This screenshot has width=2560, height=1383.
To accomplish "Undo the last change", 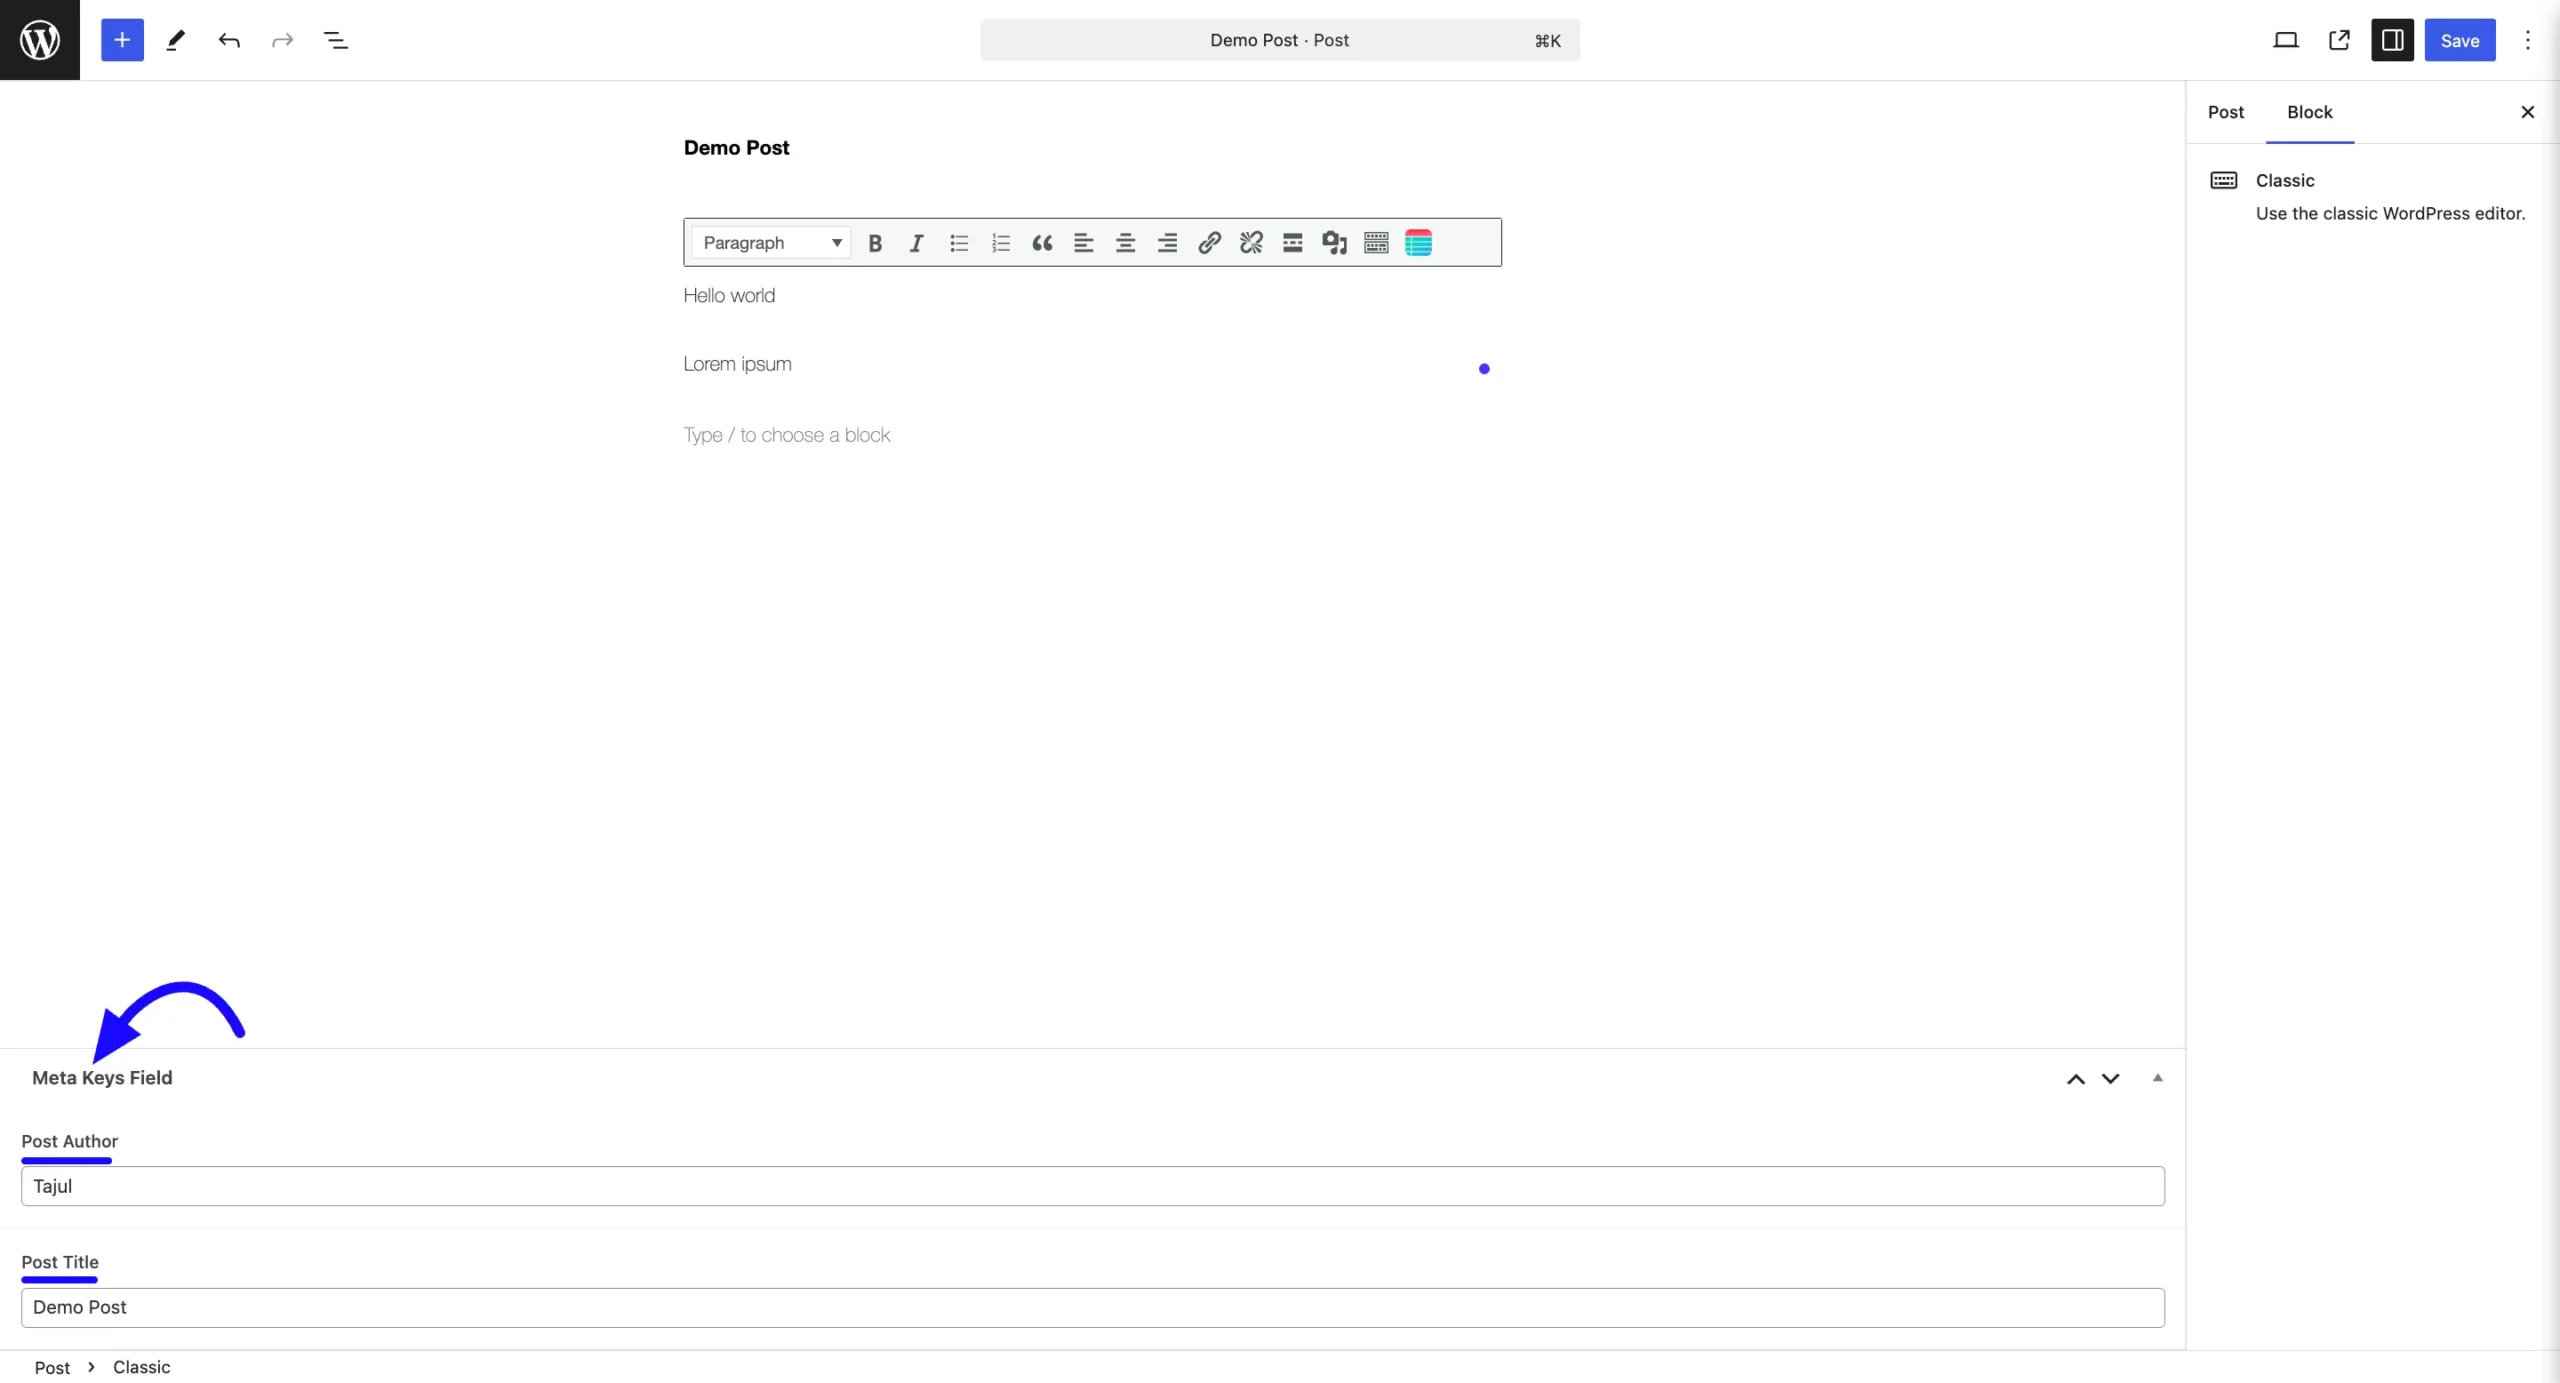I will 229,40.
